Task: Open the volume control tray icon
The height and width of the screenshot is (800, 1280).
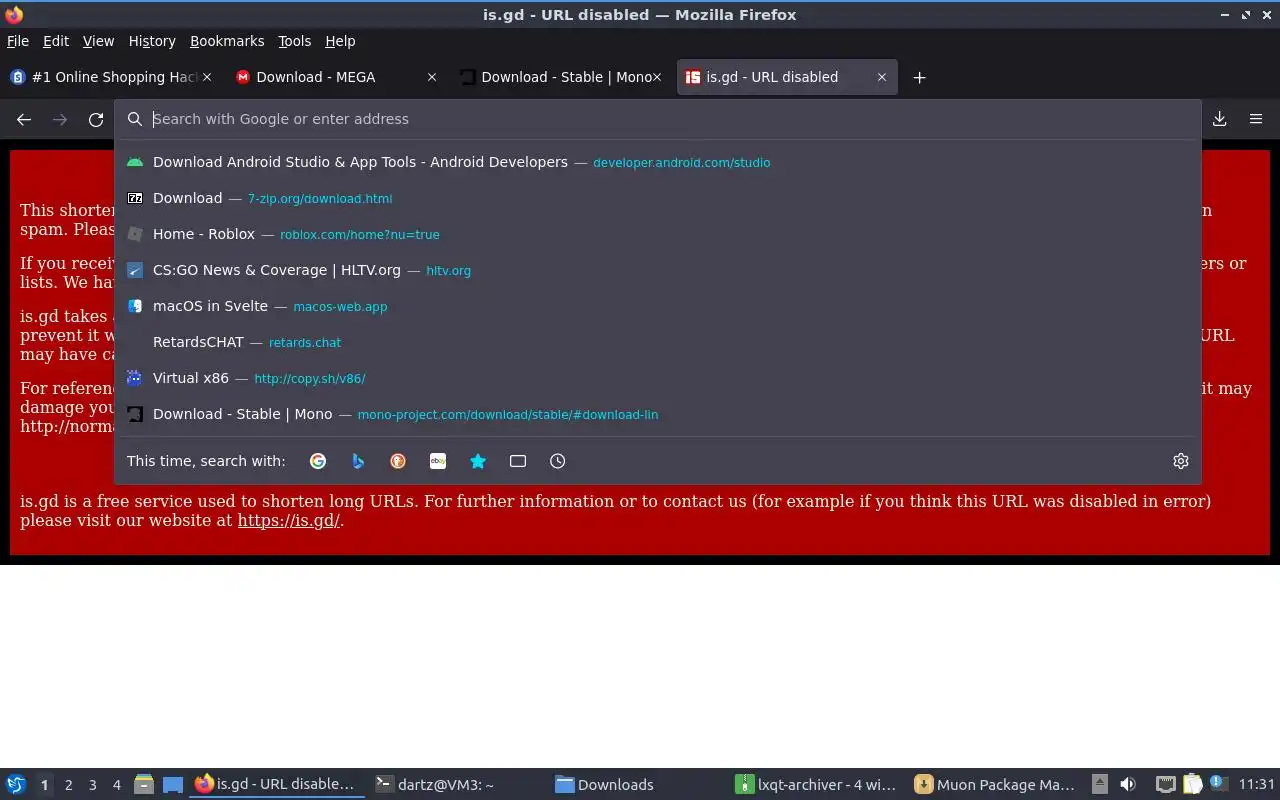Action: (x=1128, y=785)
